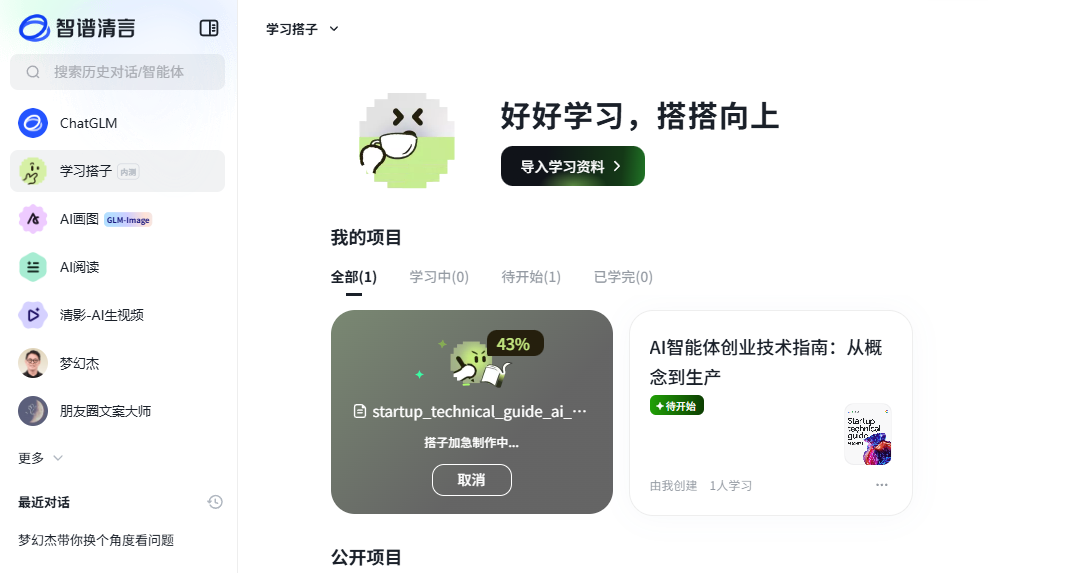Open the three-dot menu on the project card
The width and height of the screenshot is (1072, 573).
coord(881,485)
